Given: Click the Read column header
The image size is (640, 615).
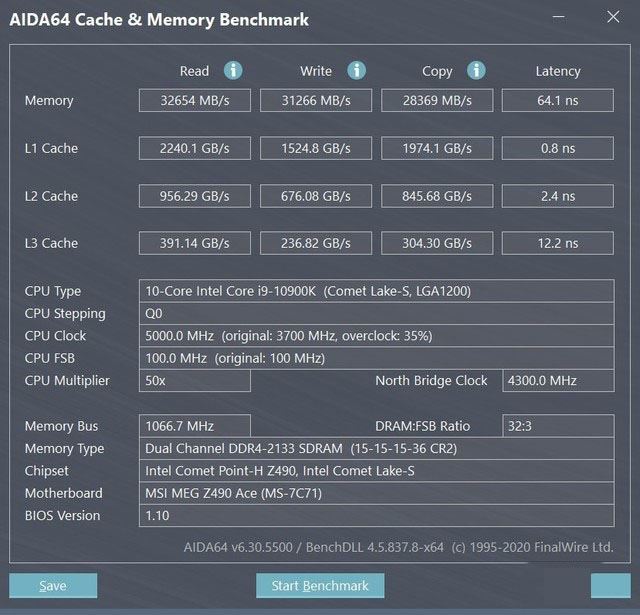Looking at the screenshot, I should pyautogui.click(x=194, y=71).
